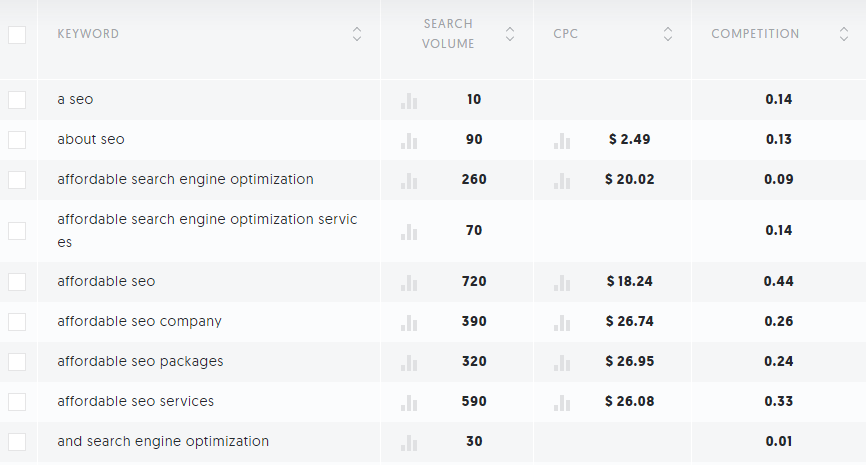The height and width of the screenshot is (465, 866).
Task: Show volume chart for 'and search engine optimization'
Action: click(x=409, y=443)
